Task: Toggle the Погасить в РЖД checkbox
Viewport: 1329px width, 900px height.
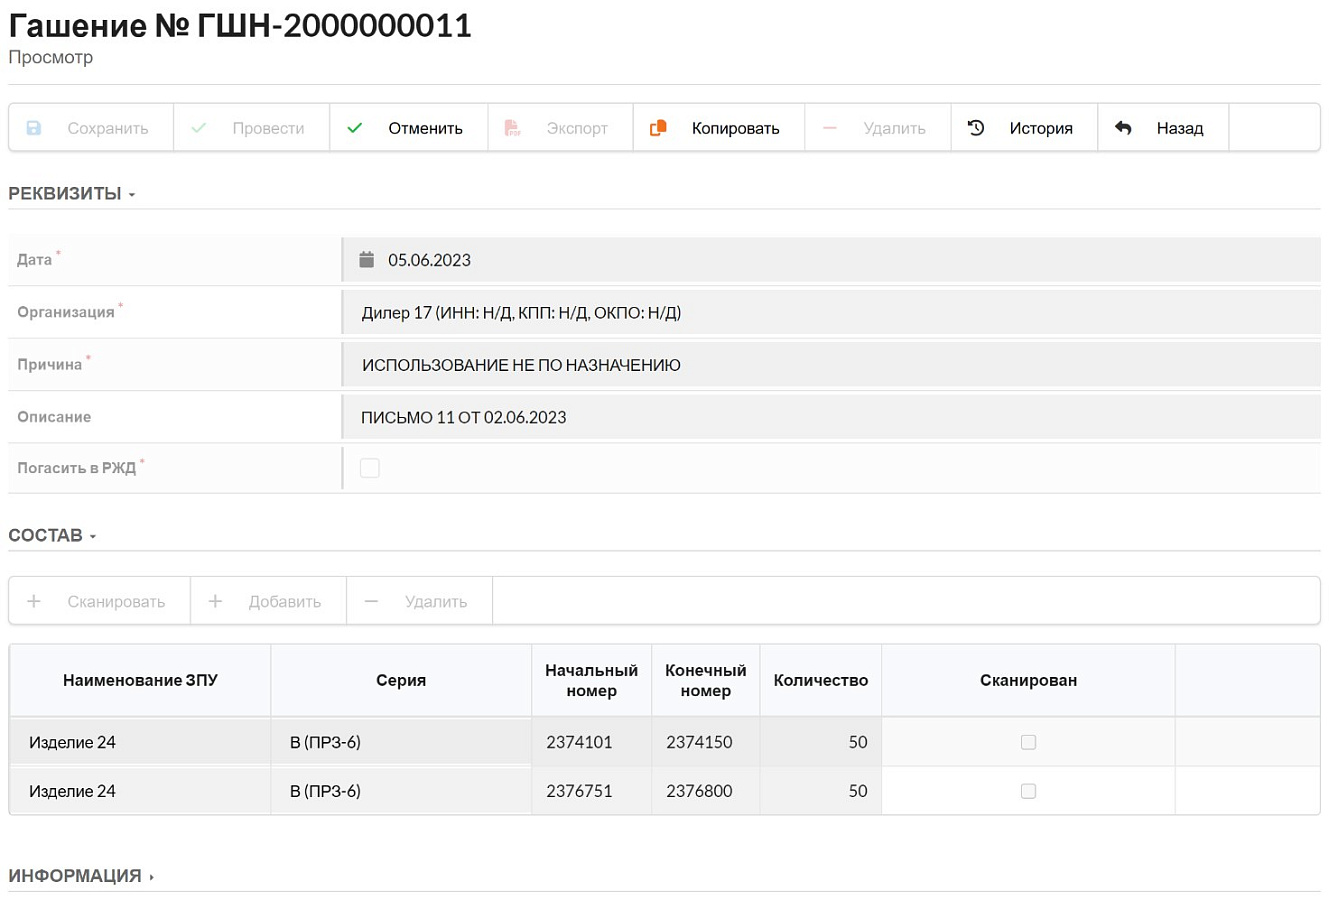Action: point(370,468)
